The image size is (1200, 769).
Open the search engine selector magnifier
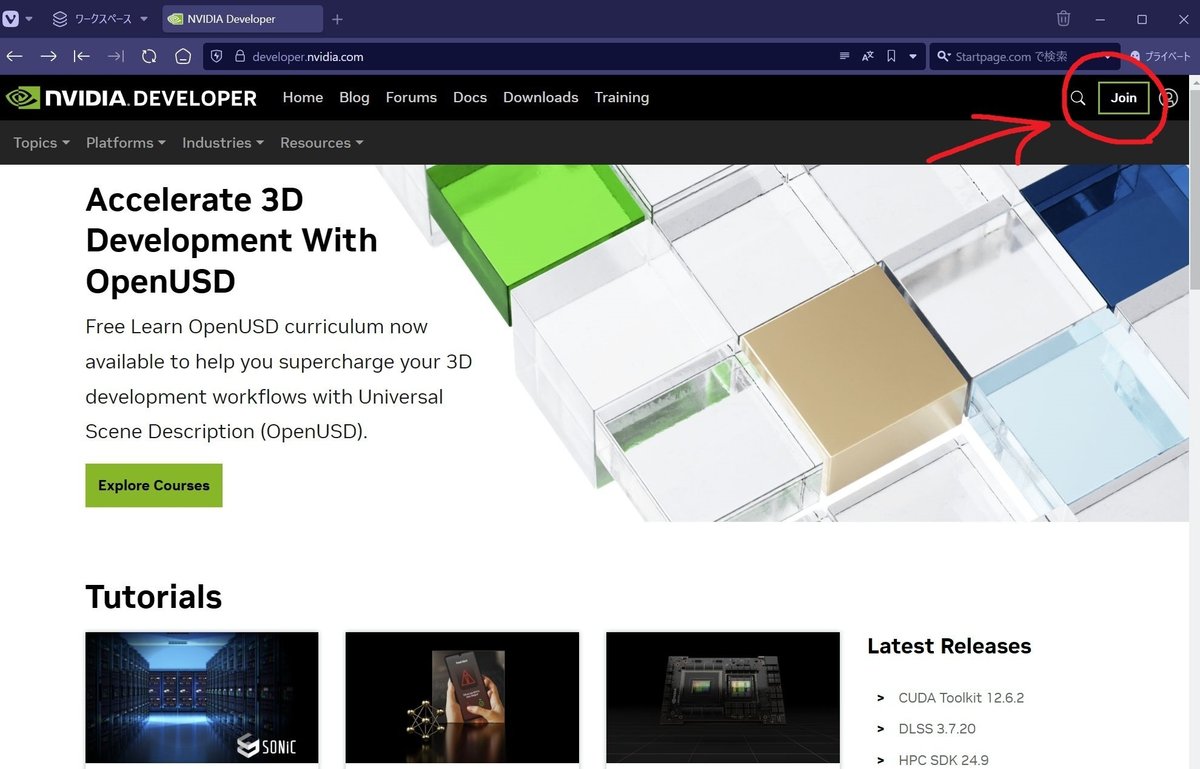(x=942, y=57)
